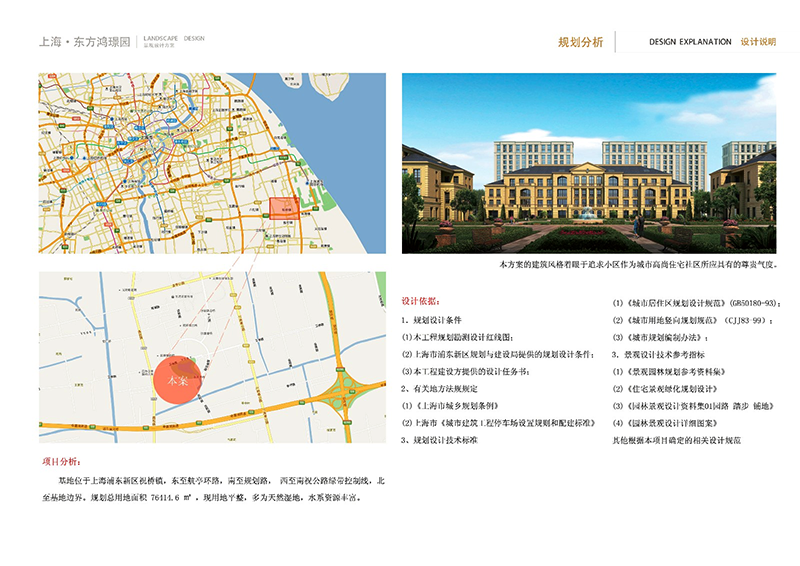
Task: Open the zoomed-in site location map
Action: (212, 360)
